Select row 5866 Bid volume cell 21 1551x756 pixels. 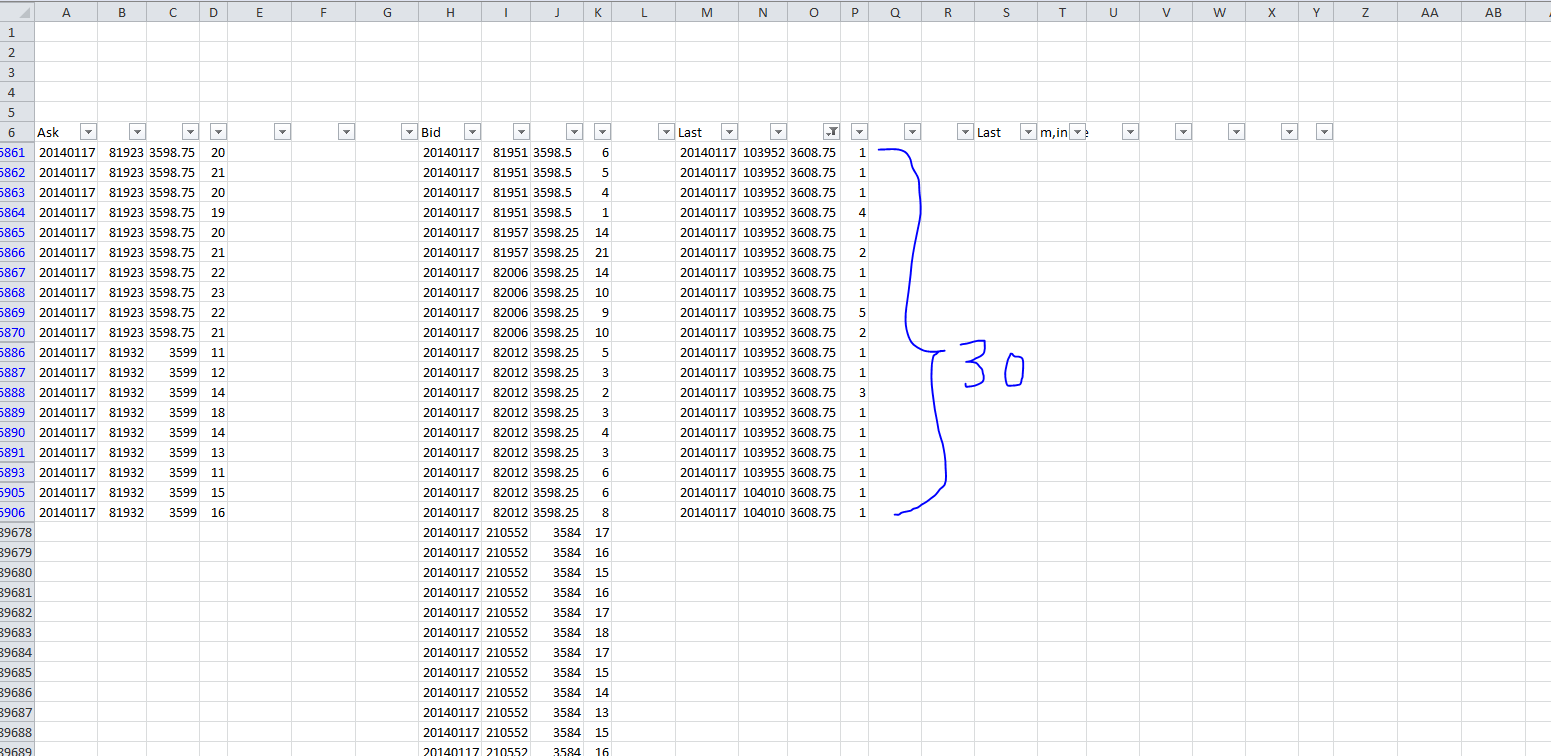pos(598,252)
